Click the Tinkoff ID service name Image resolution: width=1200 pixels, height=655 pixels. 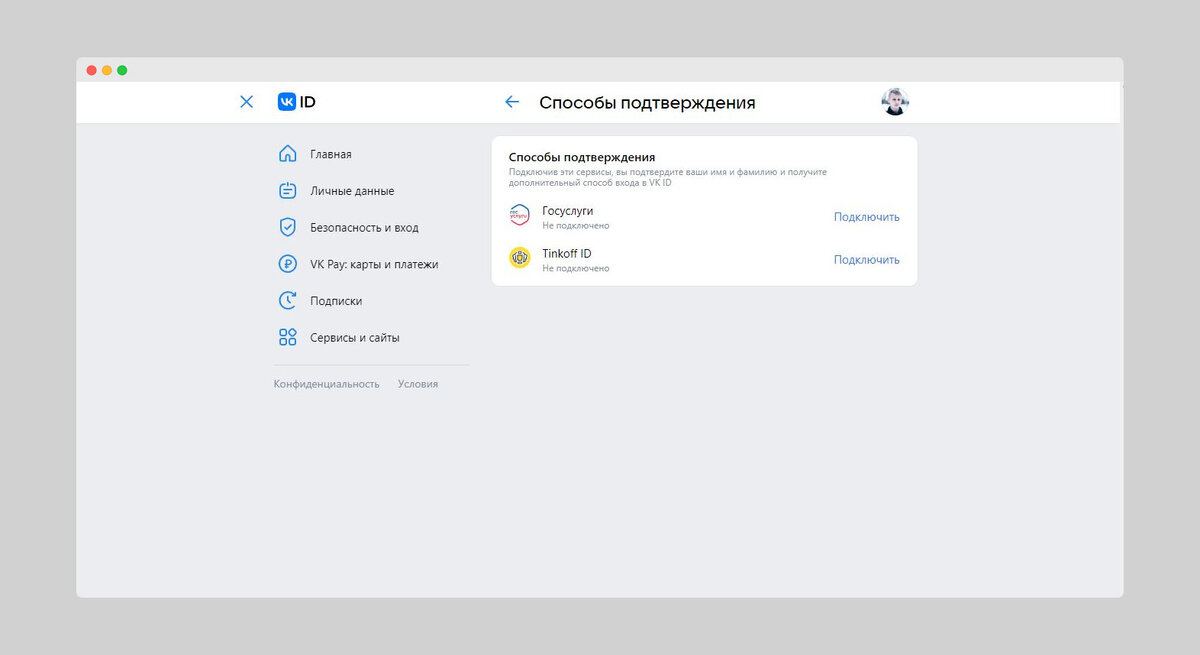point(567,253)
